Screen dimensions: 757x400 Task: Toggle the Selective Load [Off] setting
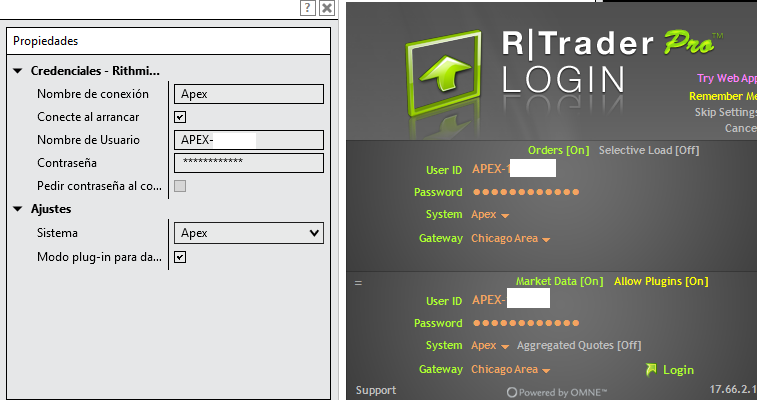coord(649,150)
